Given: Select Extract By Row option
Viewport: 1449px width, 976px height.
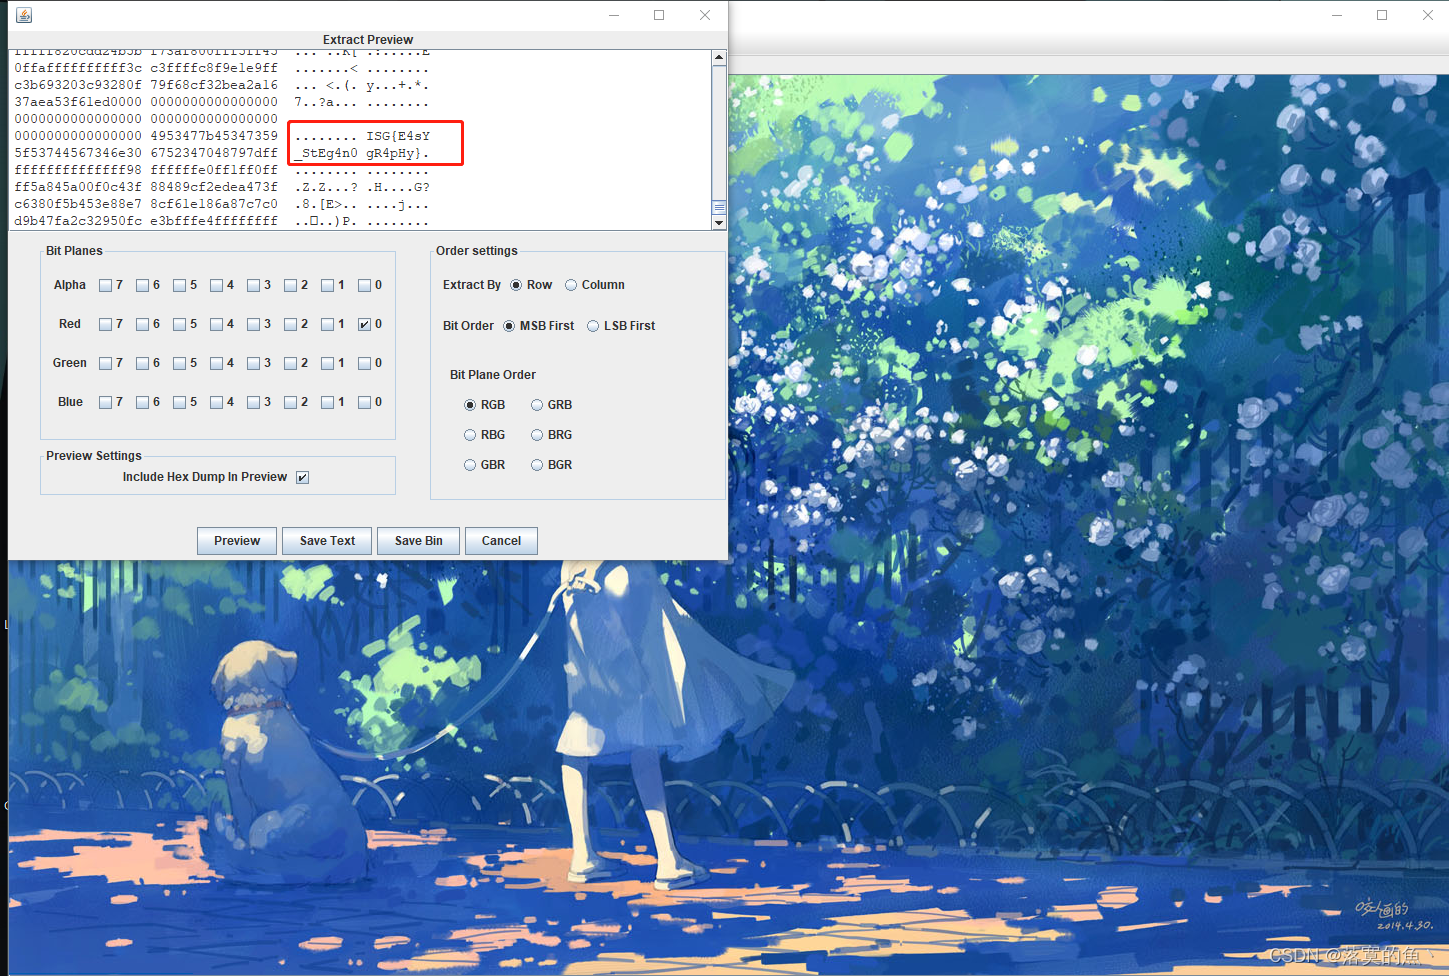Looking at the screenshot, I should point(516,285).
